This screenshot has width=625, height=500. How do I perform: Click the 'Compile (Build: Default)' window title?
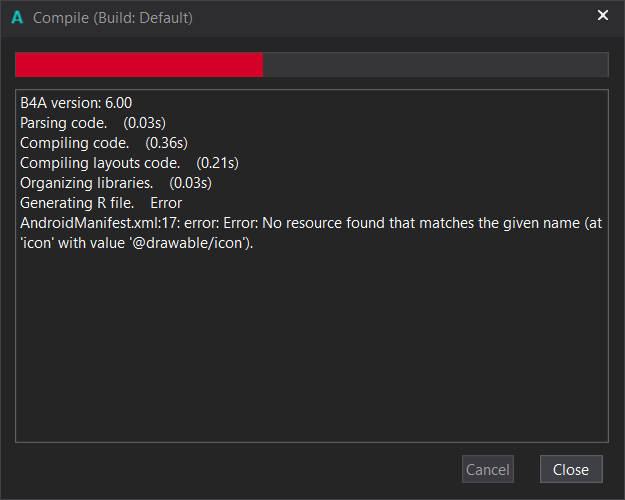tap(113, 17)
